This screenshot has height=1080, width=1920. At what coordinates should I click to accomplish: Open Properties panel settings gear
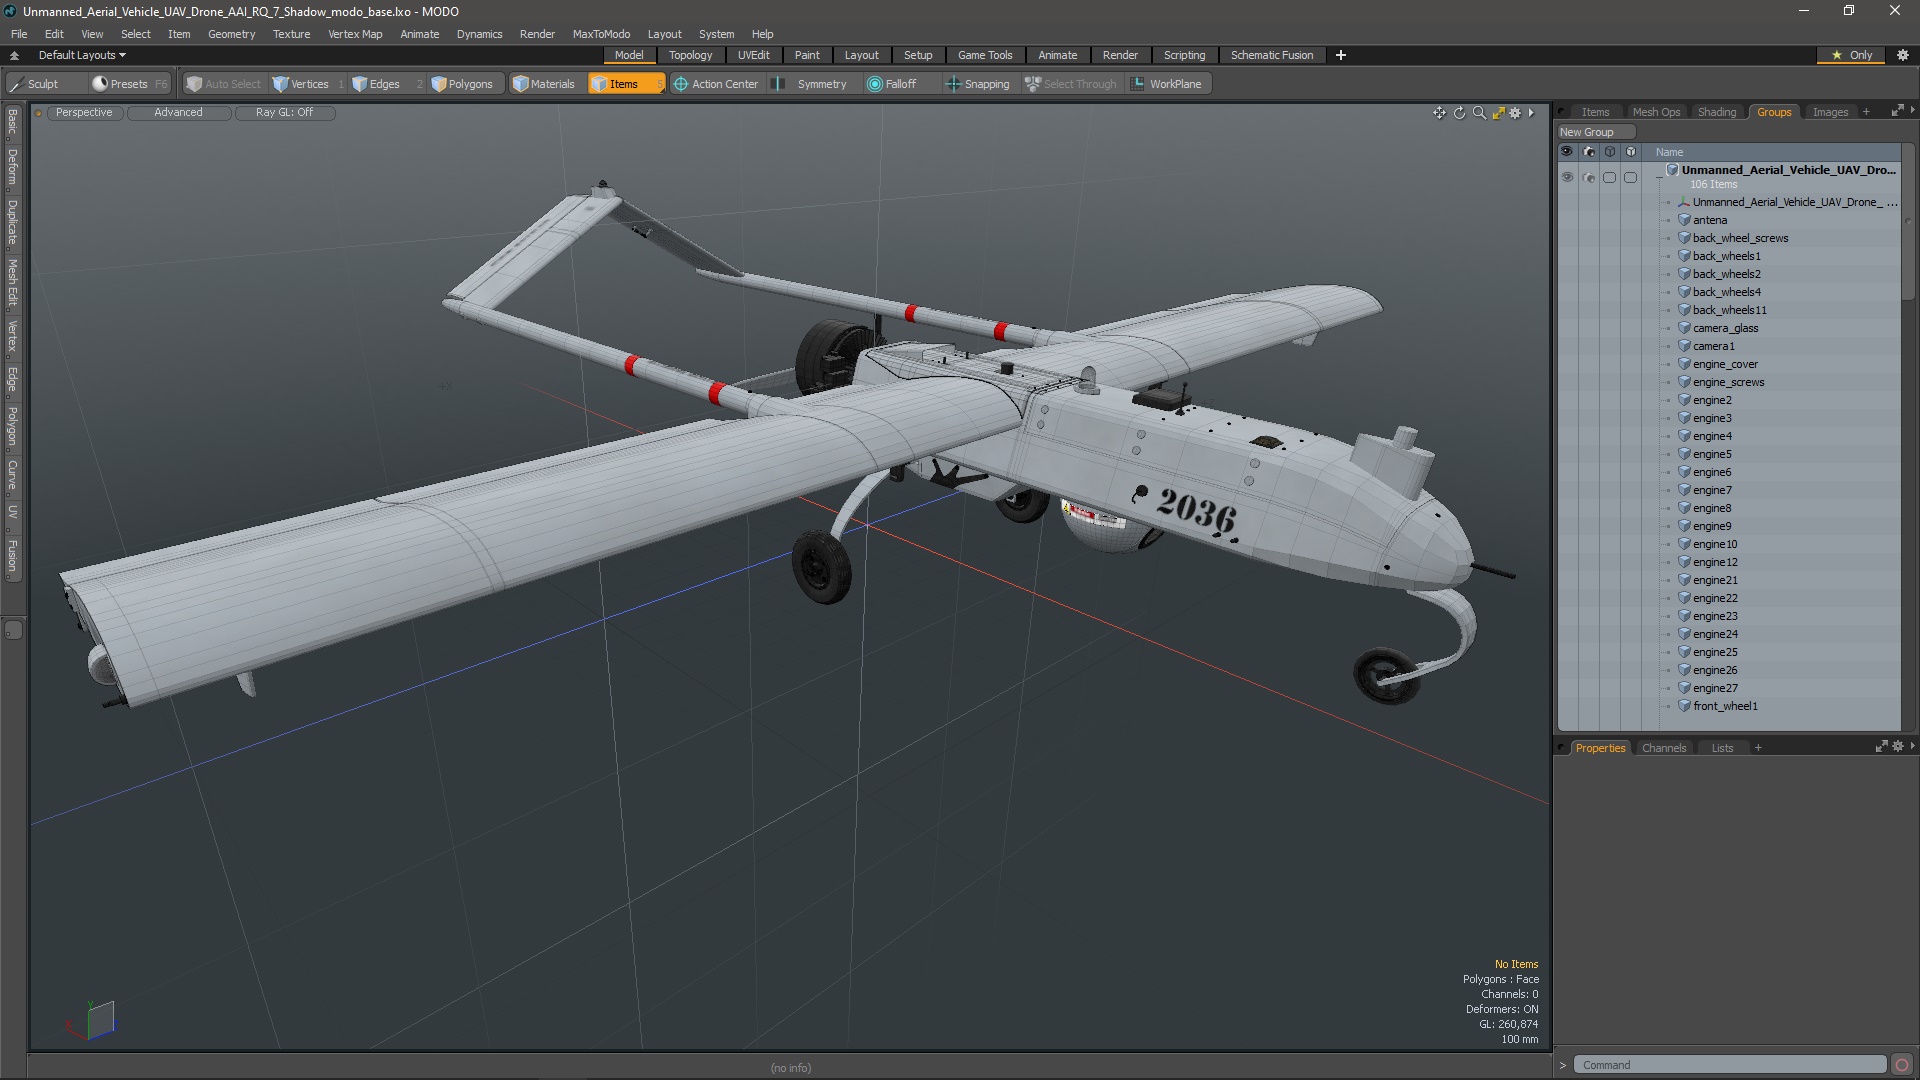[1897, 747]
